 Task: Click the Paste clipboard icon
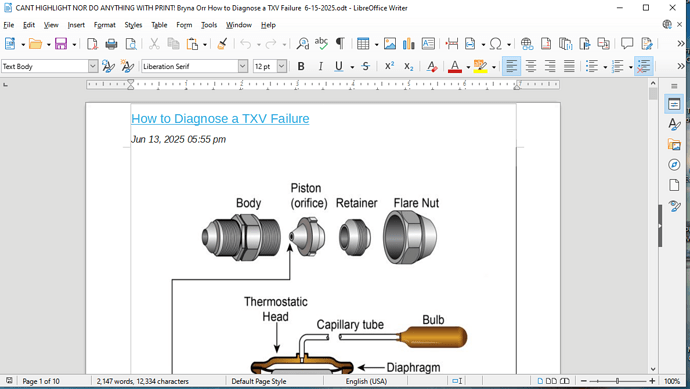point(192,44)
